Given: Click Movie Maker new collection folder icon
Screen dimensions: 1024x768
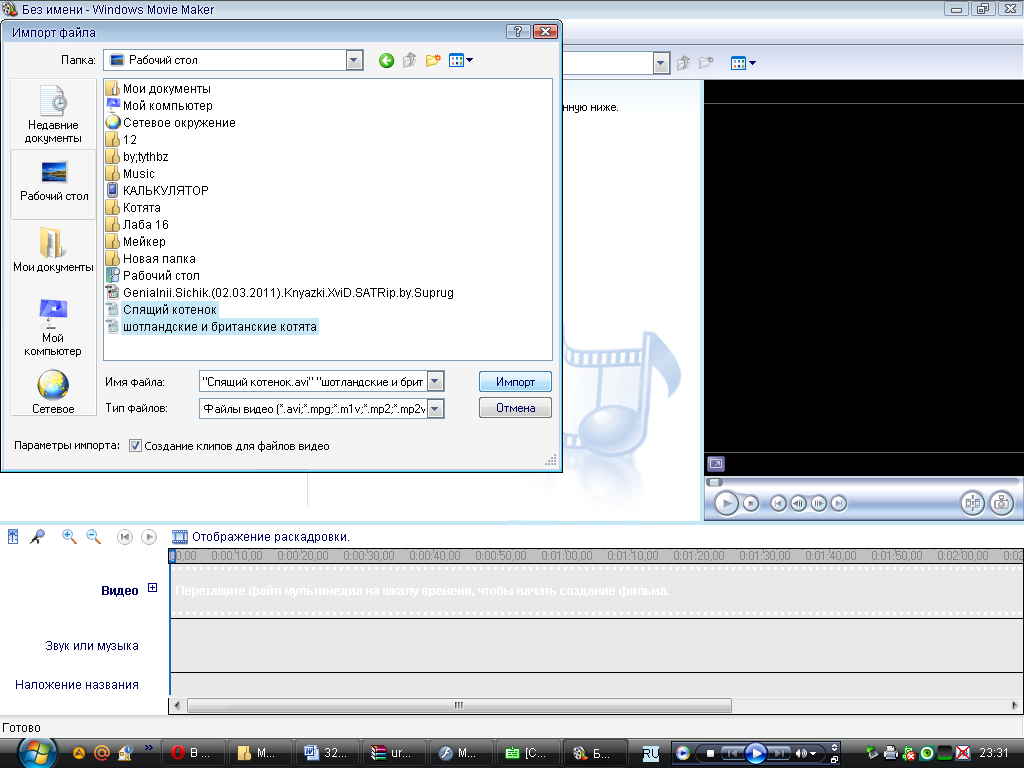Looking at the screenshot, I should tap(706, 63).
